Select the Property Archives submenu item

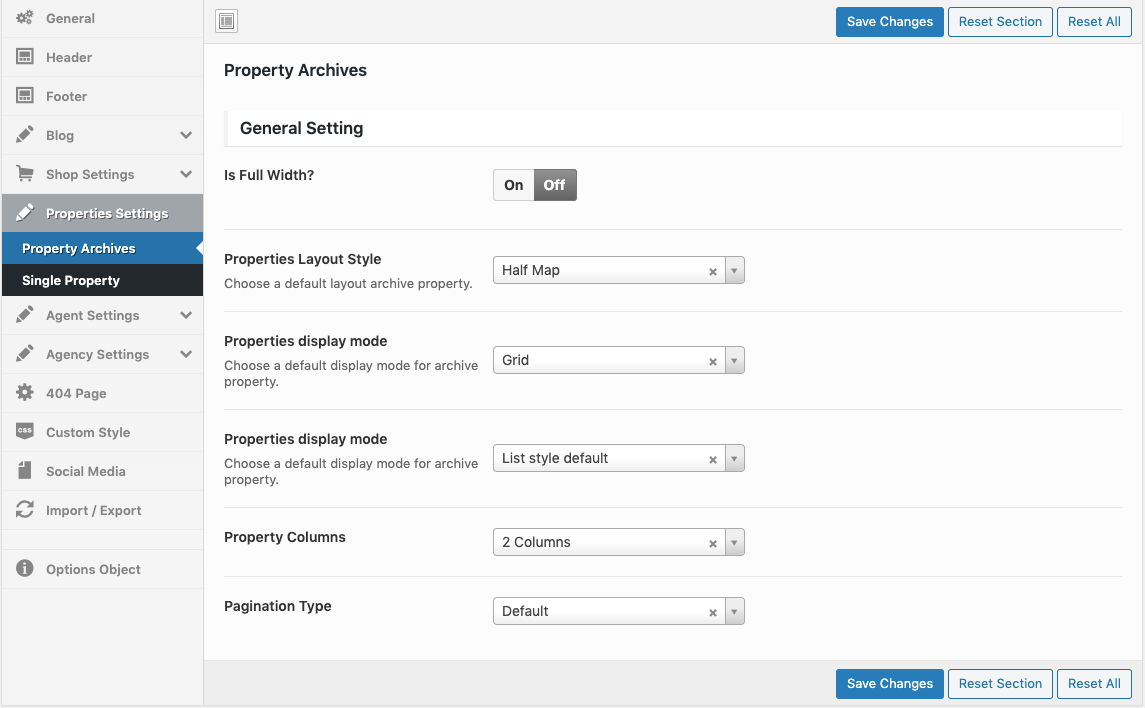click(79, 248)
